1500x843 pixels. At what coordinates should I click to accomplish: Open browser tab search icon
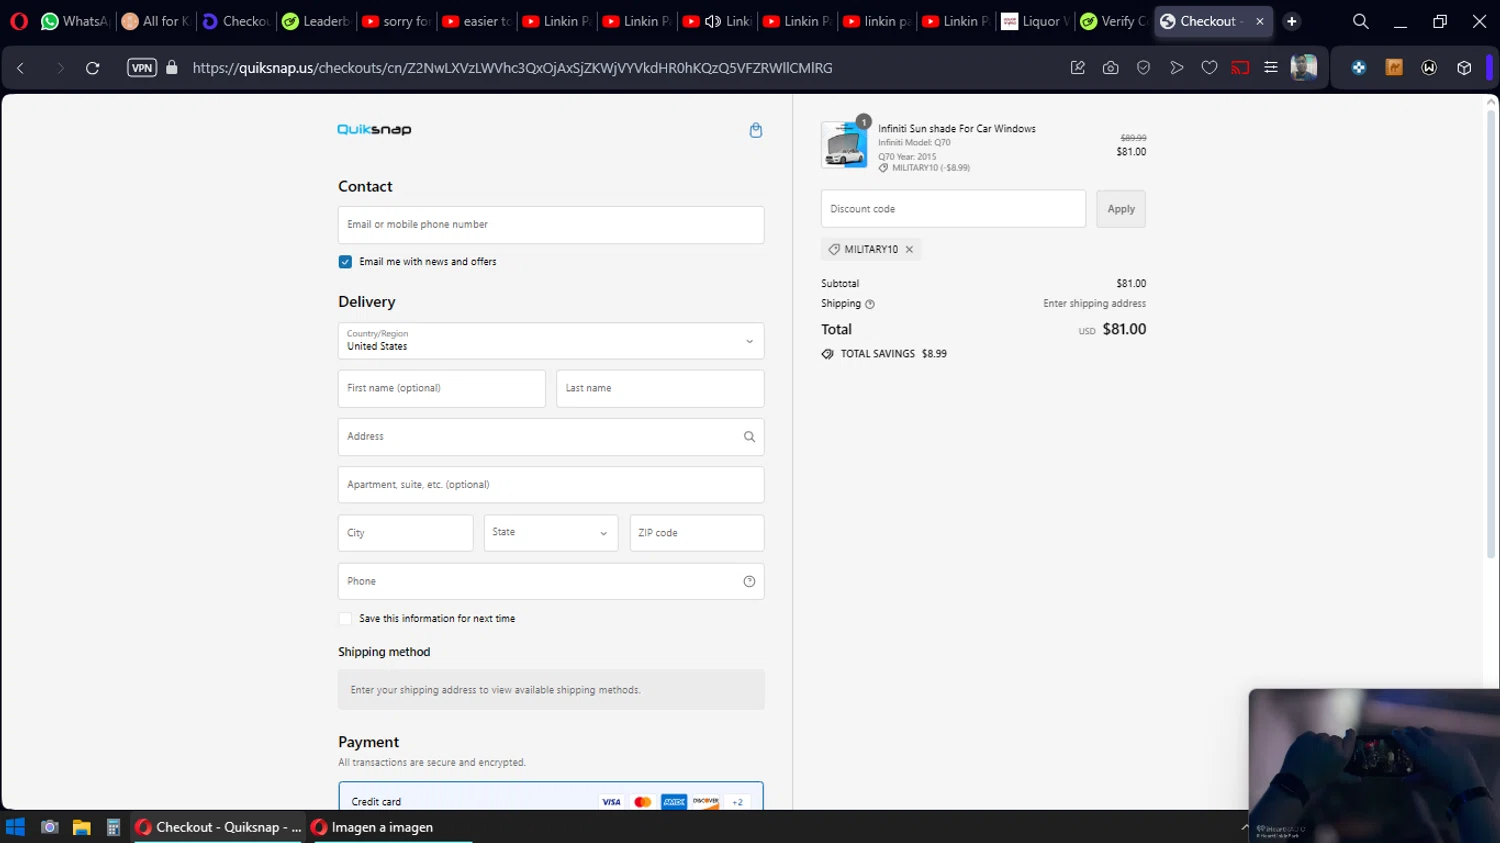(x=1360, y=21)
